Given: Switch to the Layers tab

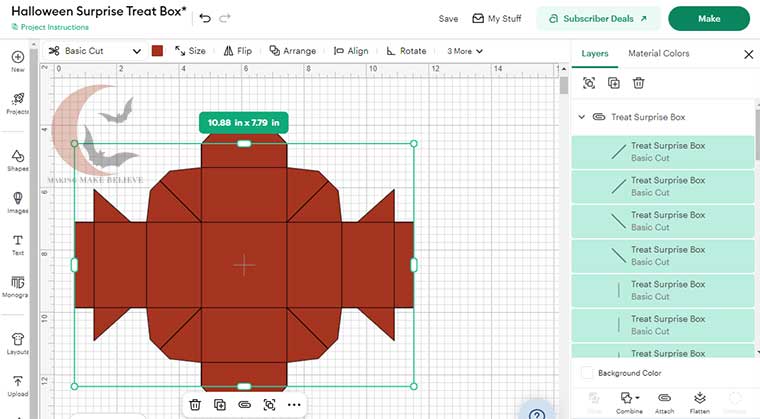Looking at the screenshot, I should pos(595,53).
